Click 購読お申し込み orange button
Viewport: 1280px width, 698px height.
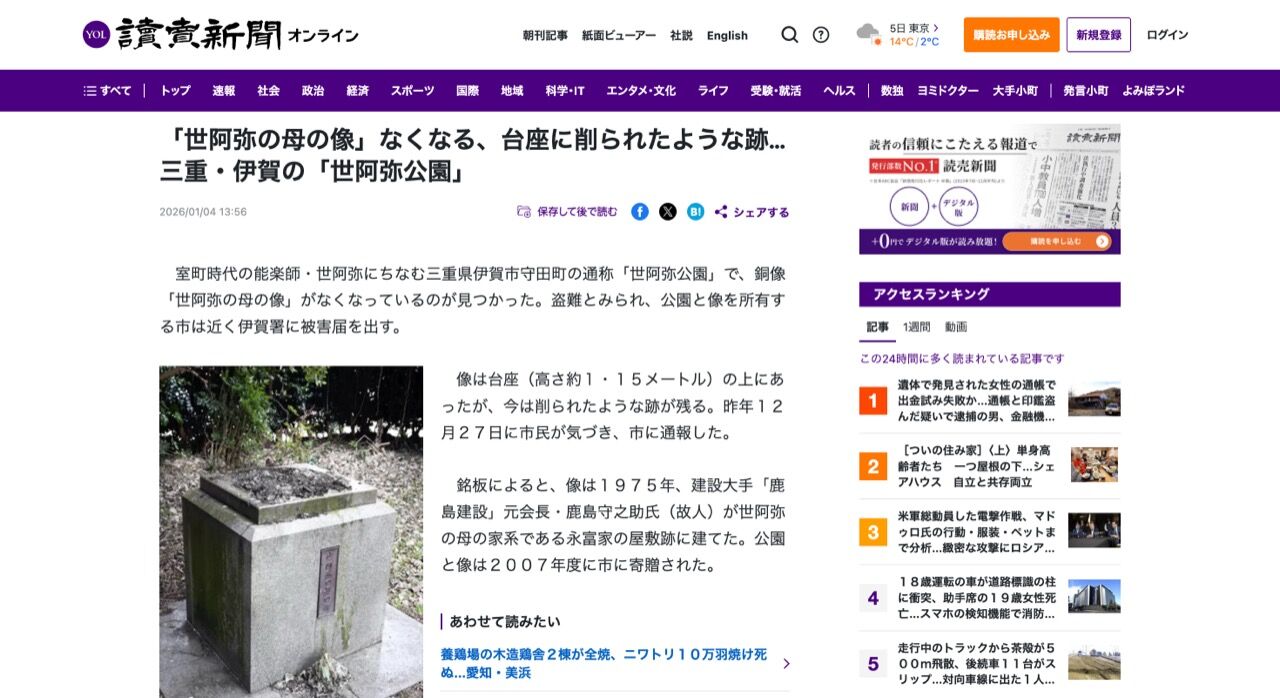pyautogui.click(x=1011, y=35)
